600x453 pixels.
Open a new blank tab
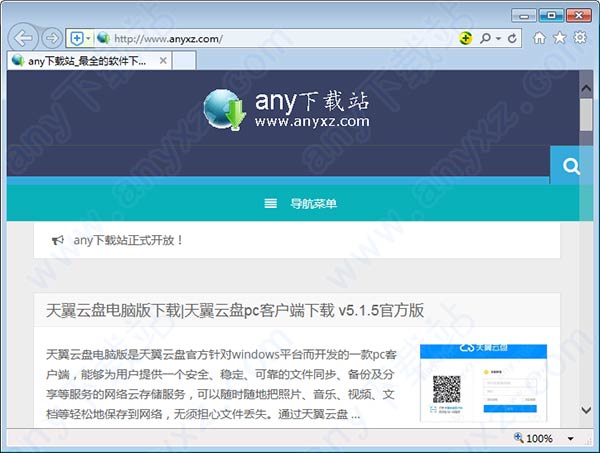coord(184,61)
